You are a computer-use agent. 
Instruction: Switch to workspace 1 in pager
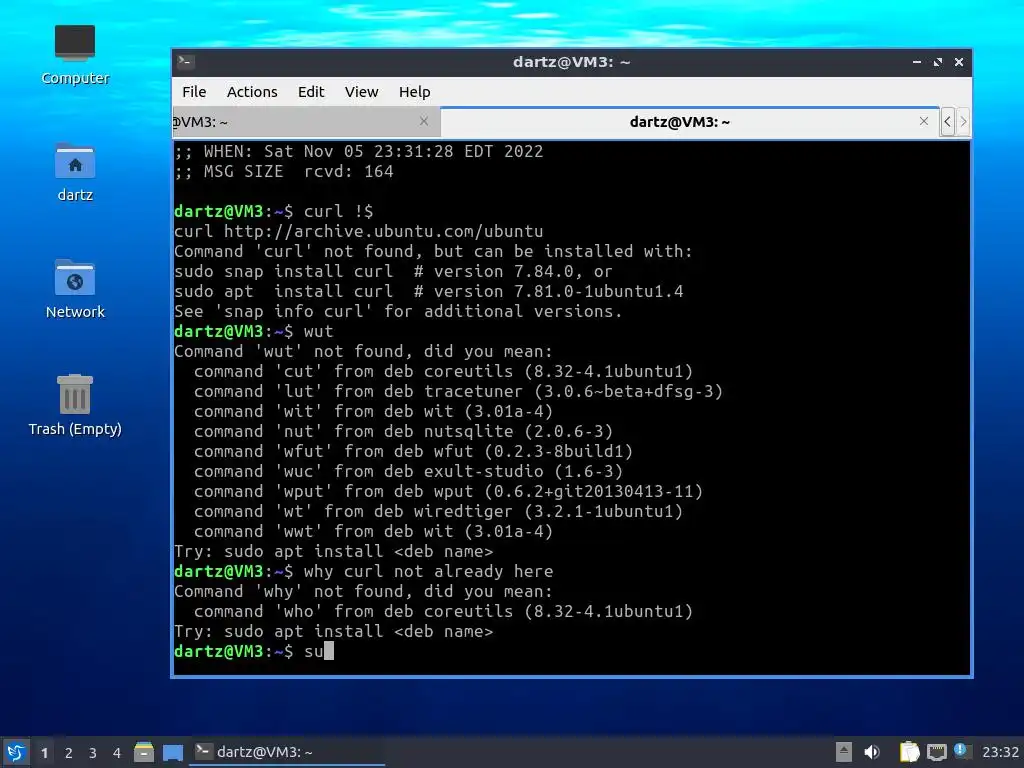pyautogui.click(x=44, y=753)
